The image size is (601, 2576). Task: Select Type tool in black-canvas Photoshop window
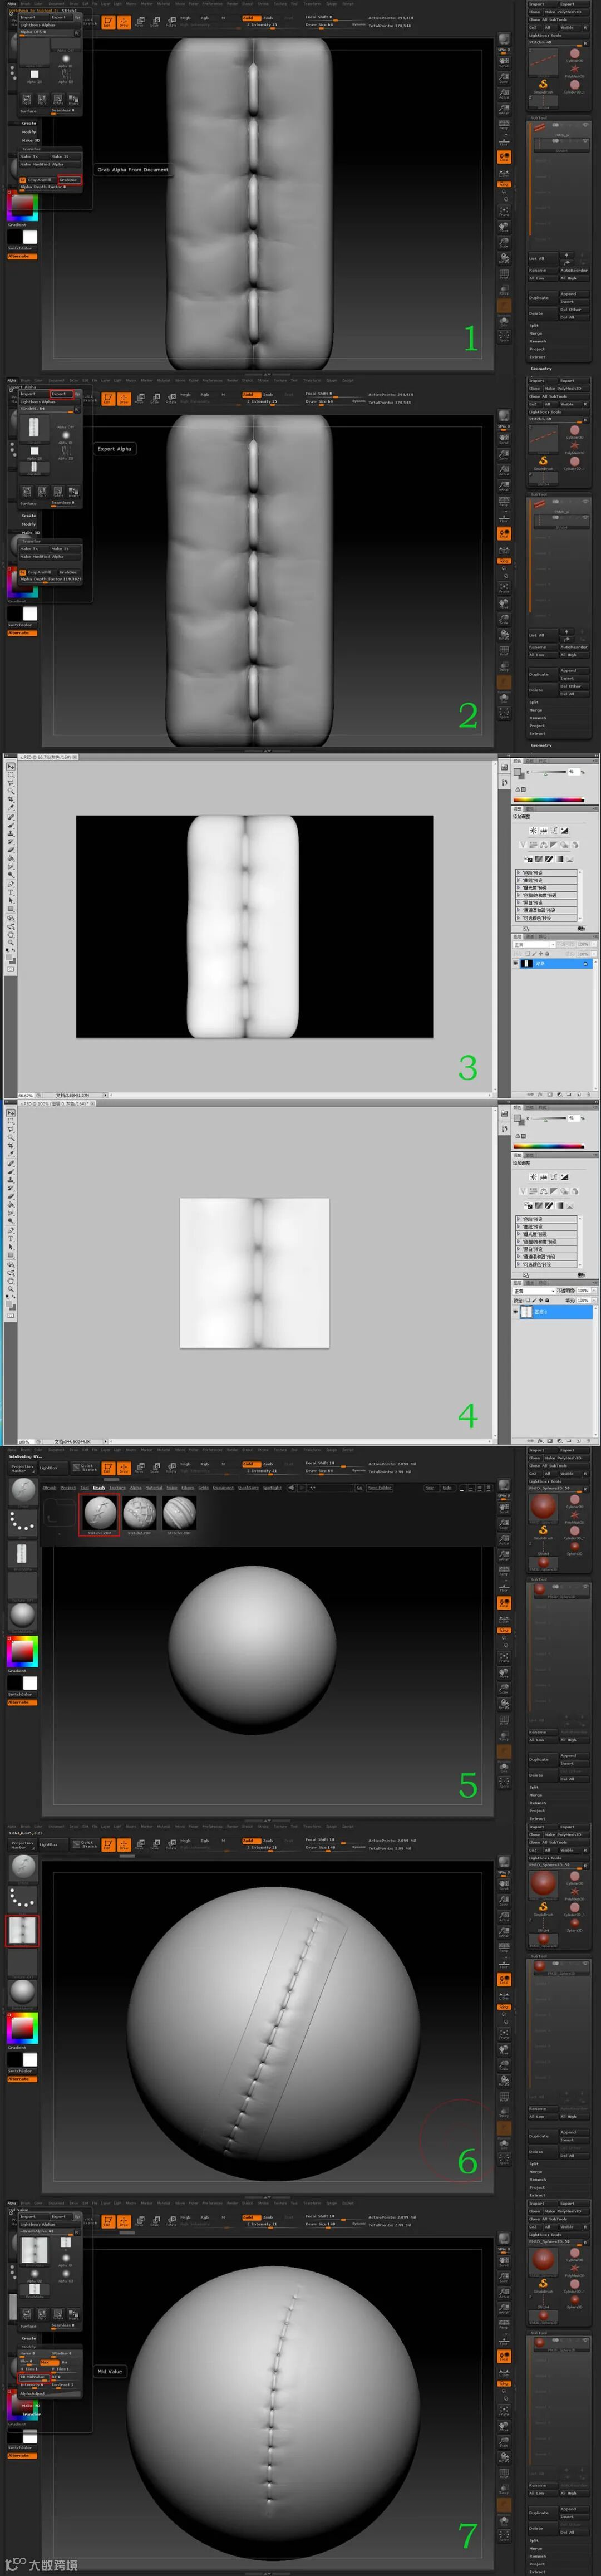pyautogui.click(x=11, y=893)
